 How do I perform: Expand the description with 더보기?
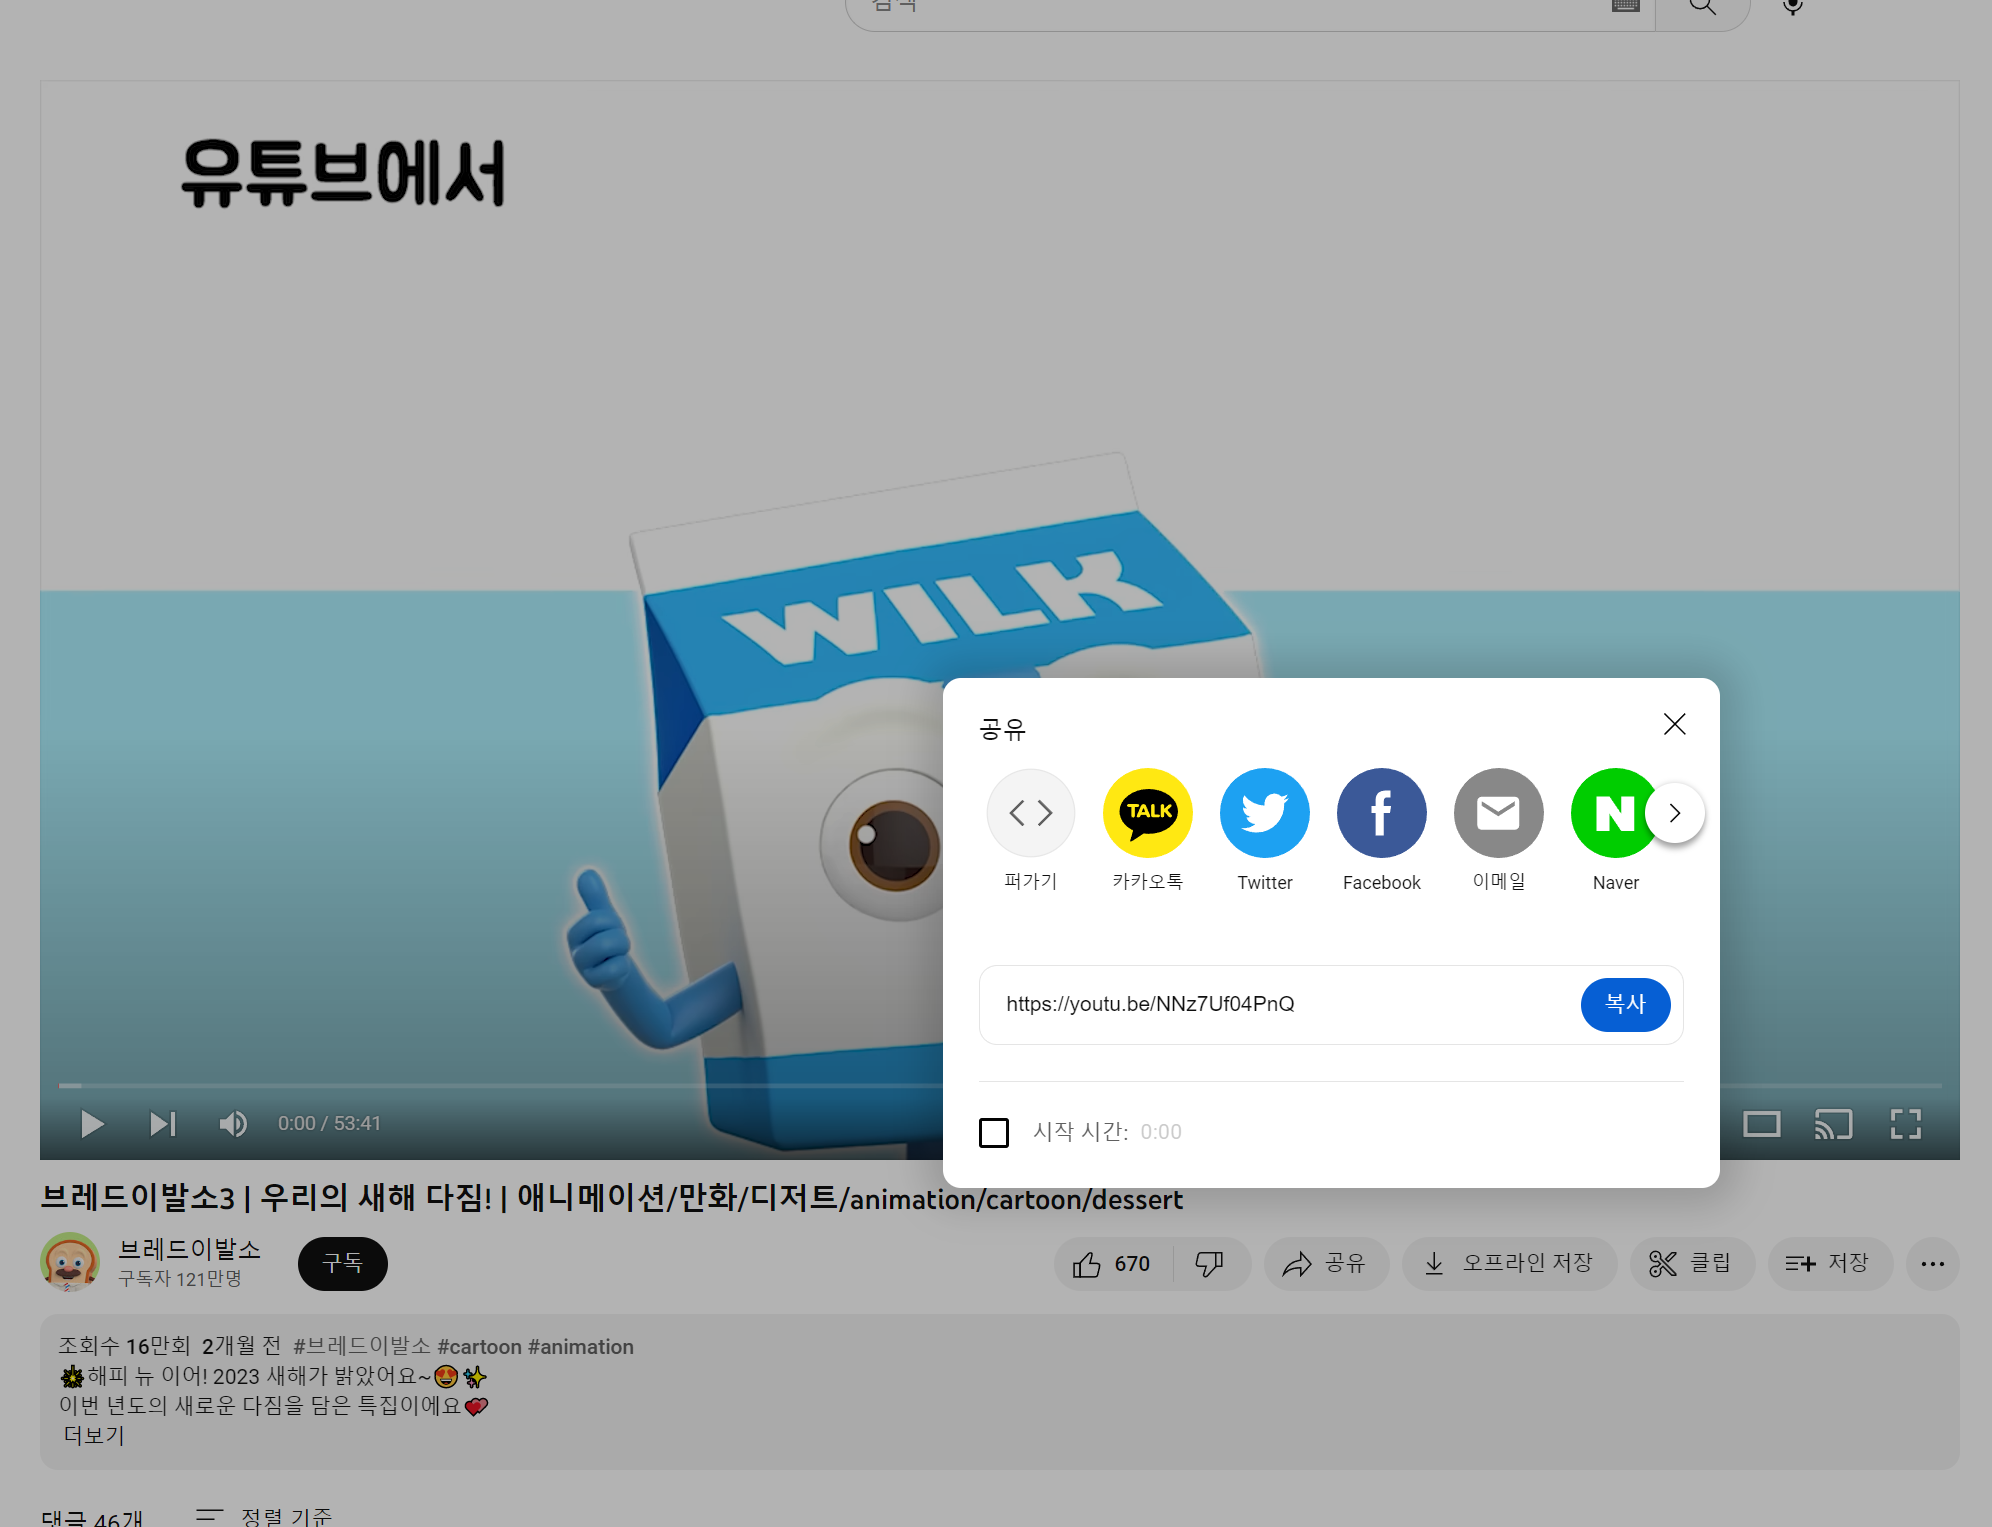click(93, 1436)
